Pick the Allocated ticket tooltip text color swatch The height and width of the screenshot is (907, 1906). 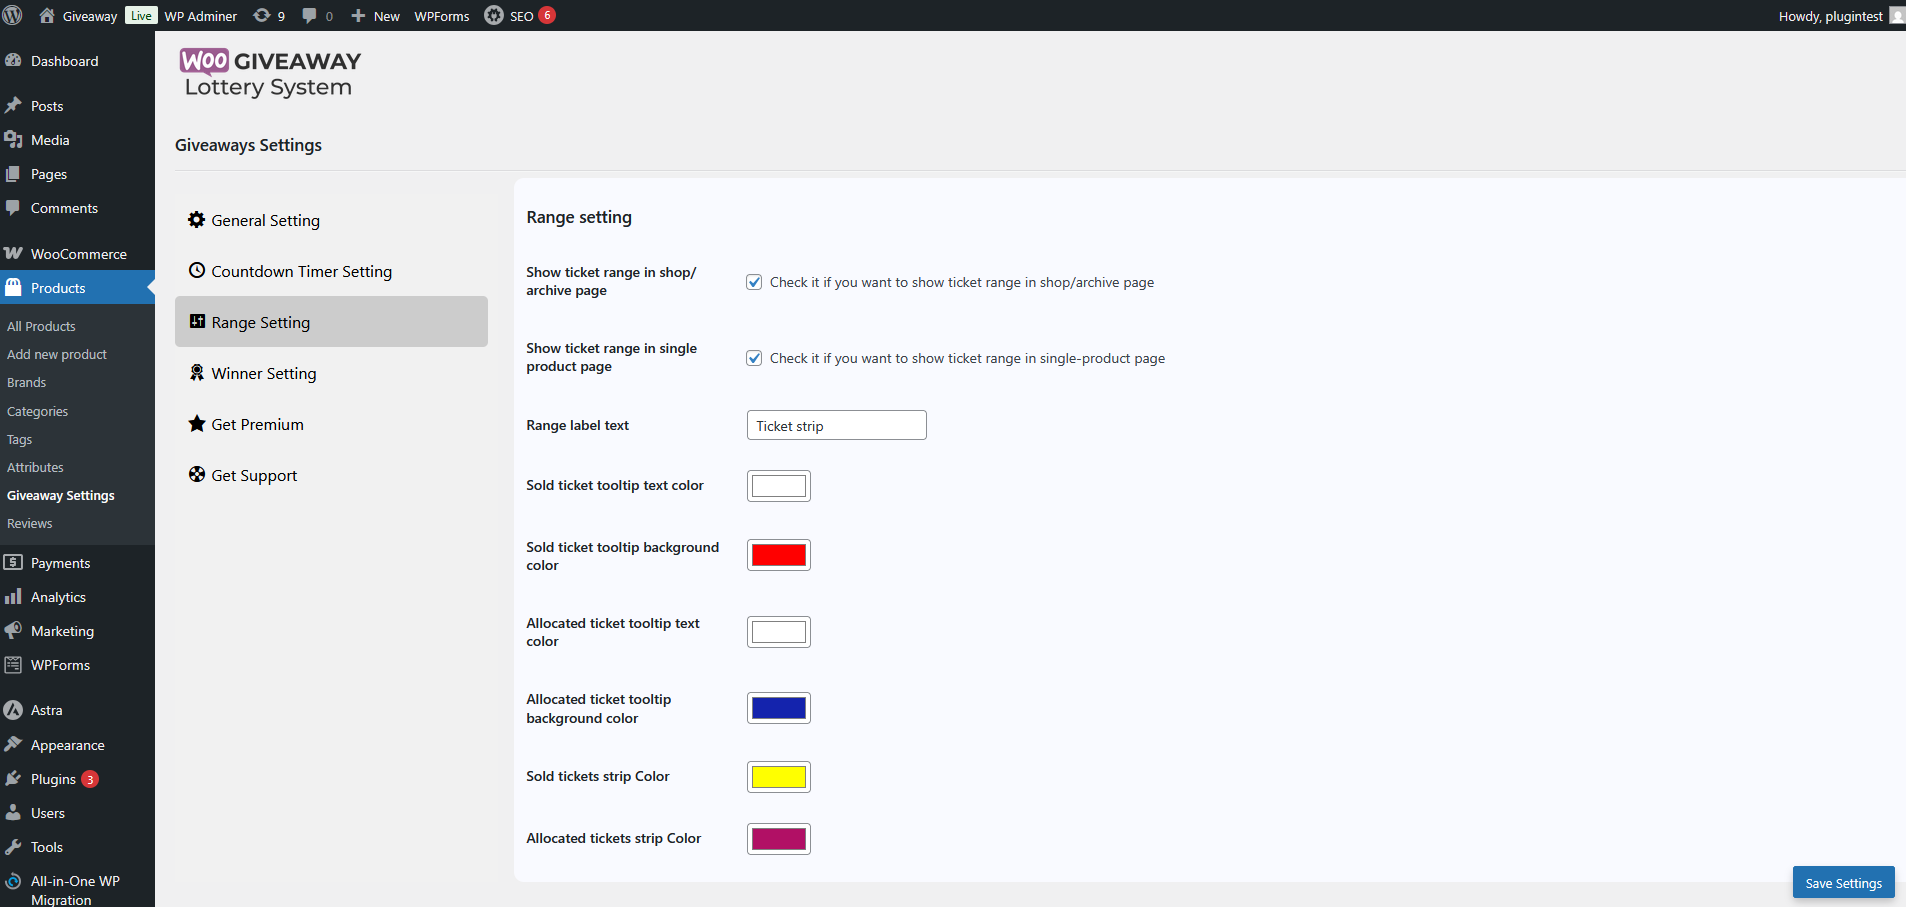779,632
